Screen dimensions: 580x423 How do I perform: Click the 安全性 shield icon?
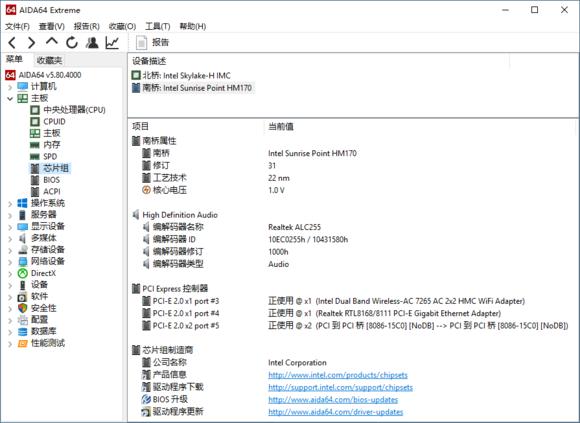(23, 308)
